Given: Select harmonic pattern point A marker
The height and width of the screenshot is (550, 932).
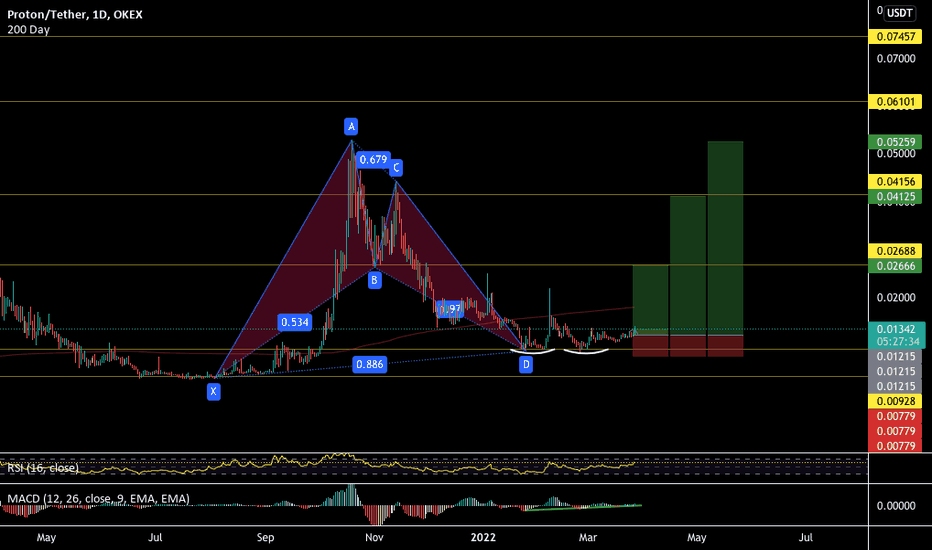Looking at the screenshot, I should (351, 127).
